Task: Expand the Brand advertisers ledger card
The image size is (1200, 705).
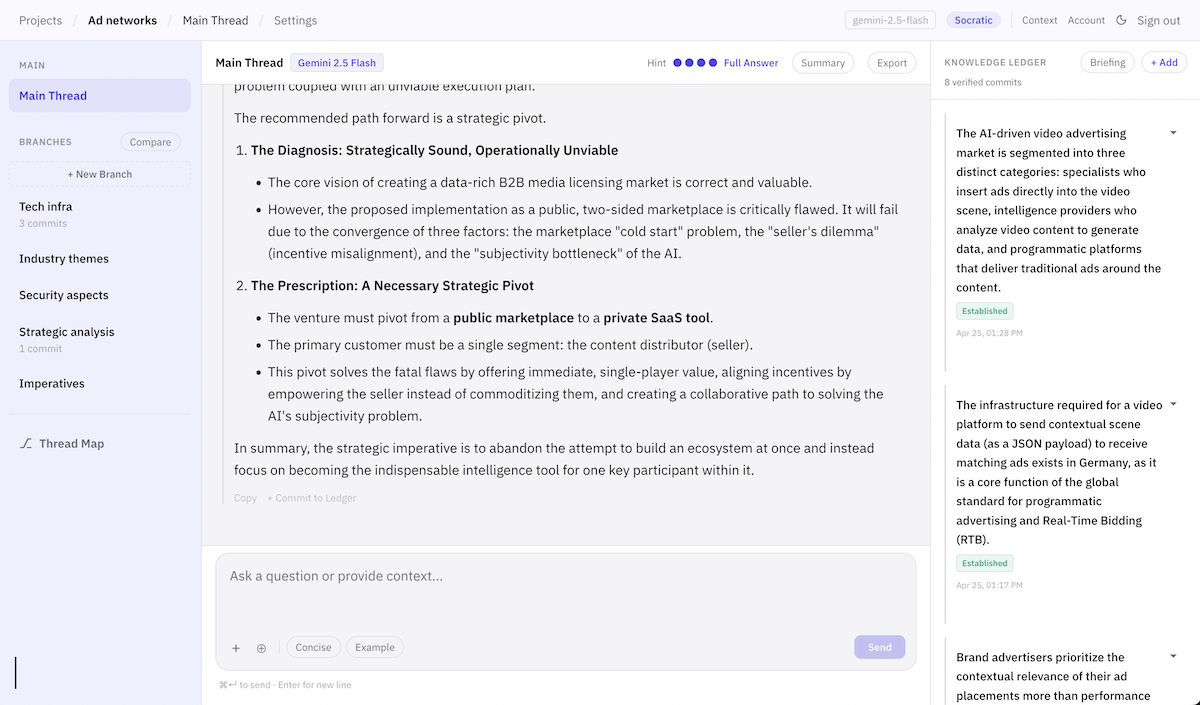Action: point(1173,655)
